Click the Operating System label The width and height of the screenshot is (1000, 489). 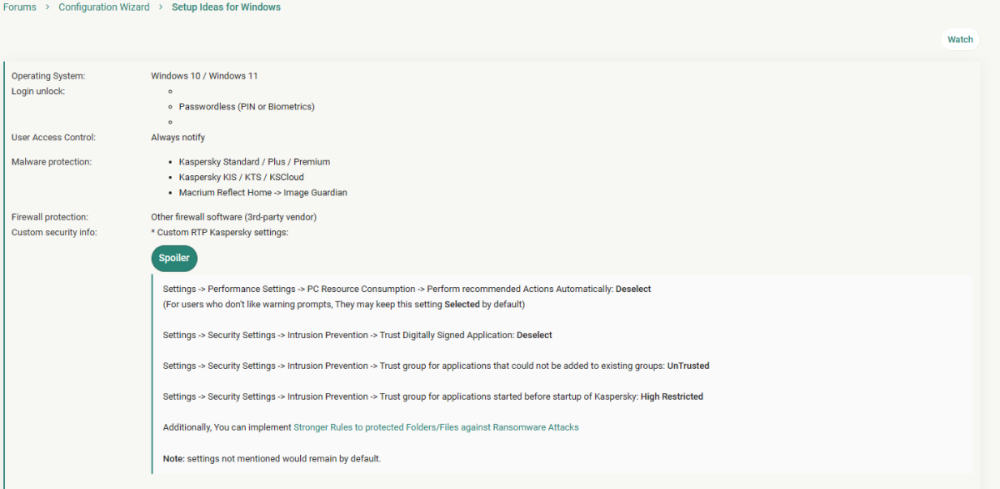(48, 76)
